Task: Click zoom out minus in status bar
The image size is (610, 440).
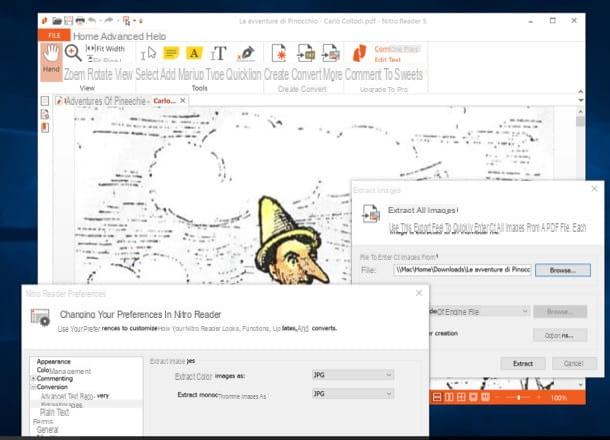Action: click(x=498, y=397)
